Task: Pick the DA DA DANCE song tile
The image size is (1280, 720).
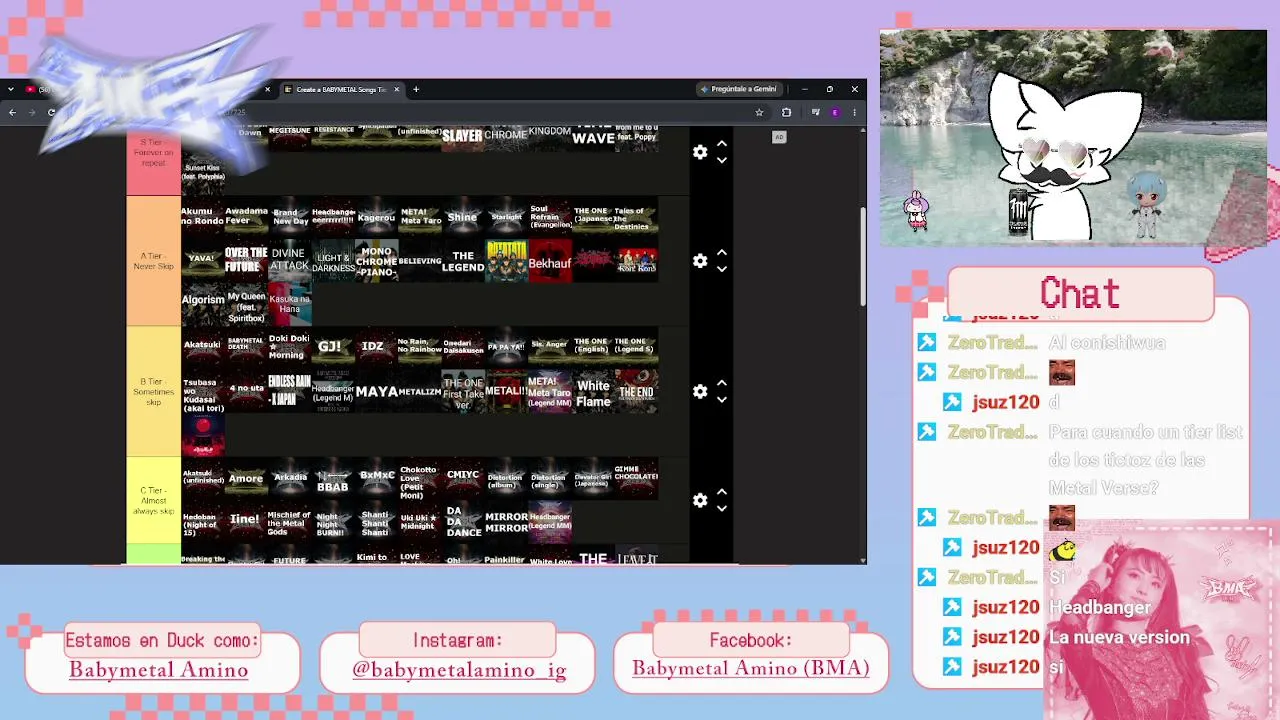Action: [x=462, y=522]
